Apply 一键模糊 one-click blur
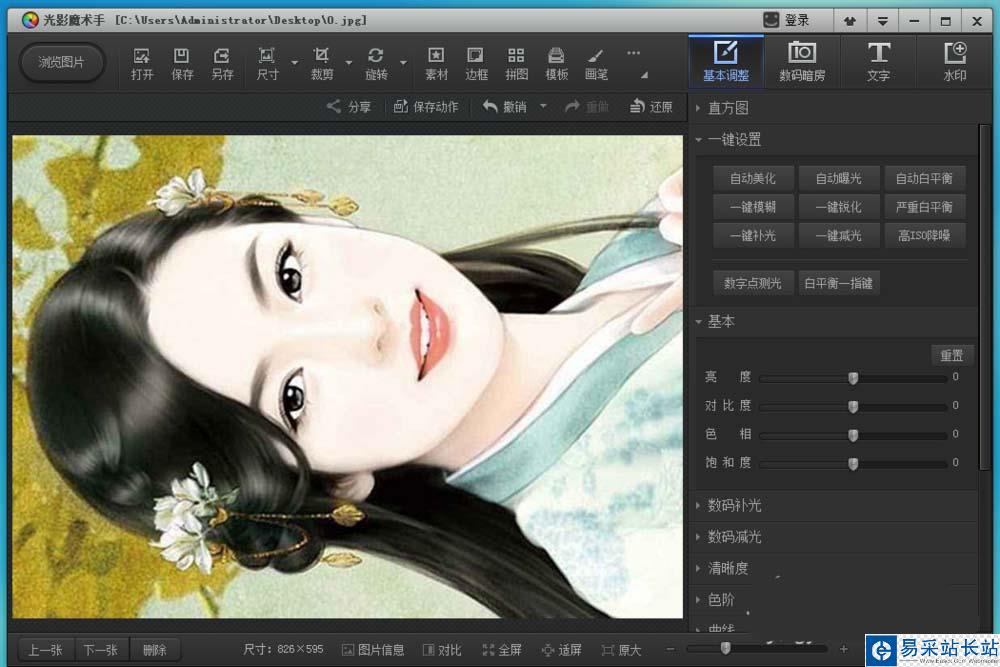This screenshot has height=667, width=1000. pyautogui.click(x=753, y=207)
